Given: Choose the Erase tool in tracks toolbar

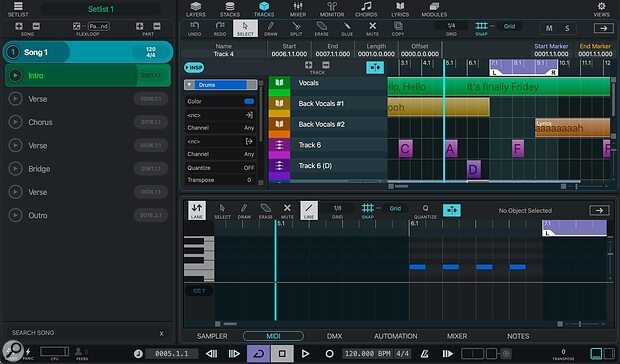Looking at the screenshot, I should tap(321, 28).
